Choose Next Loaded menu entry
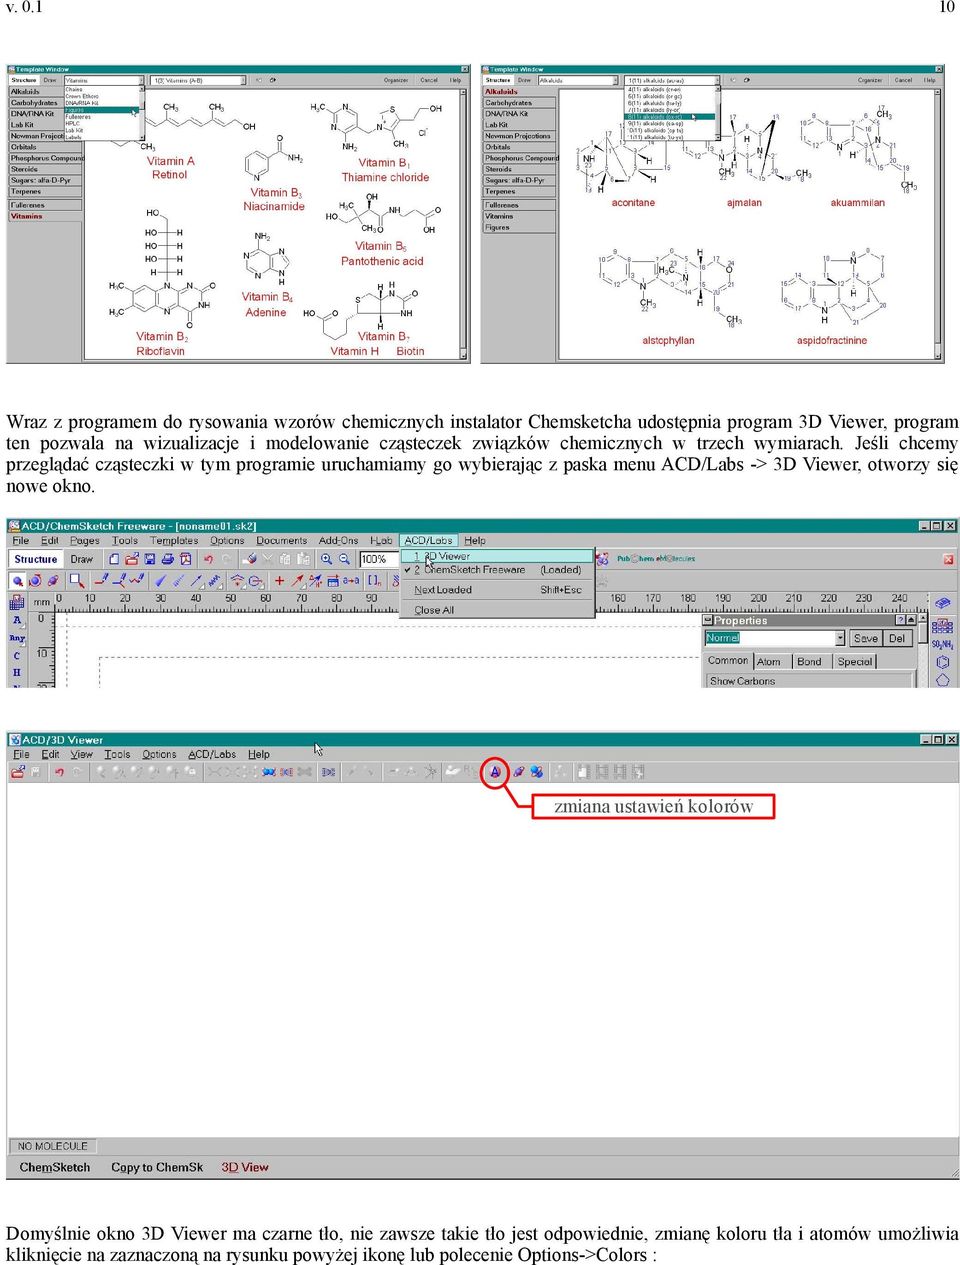Viewport: 960px width, 1265px height. 497,590
